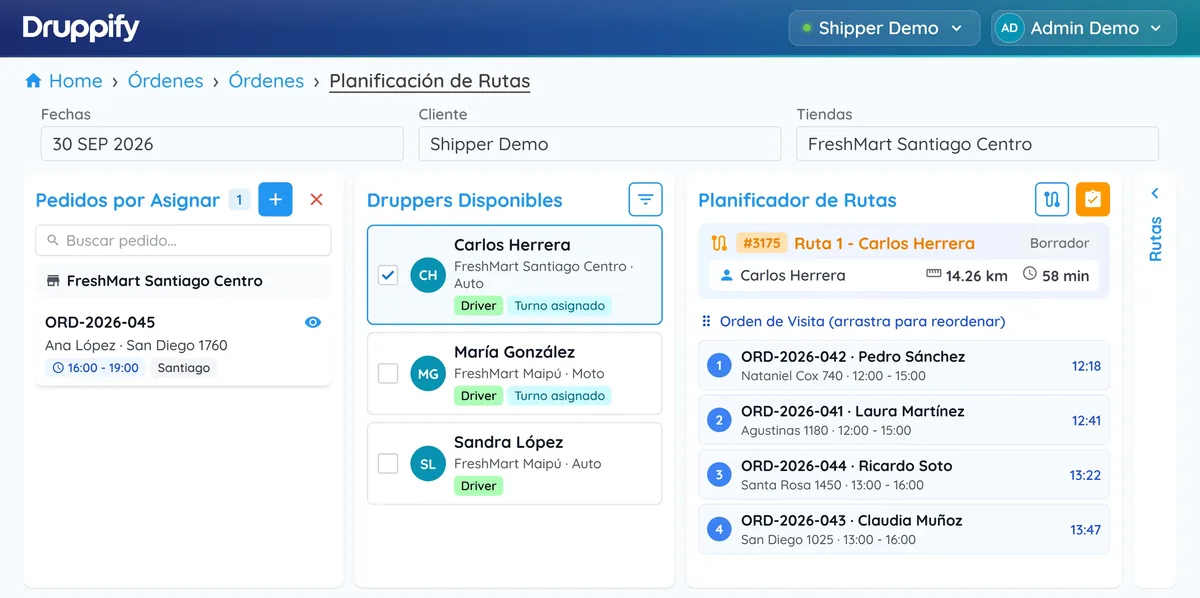Click the orange clipboard check button
Viewport: 1200px width, 598px height.
click(1093, 200)
